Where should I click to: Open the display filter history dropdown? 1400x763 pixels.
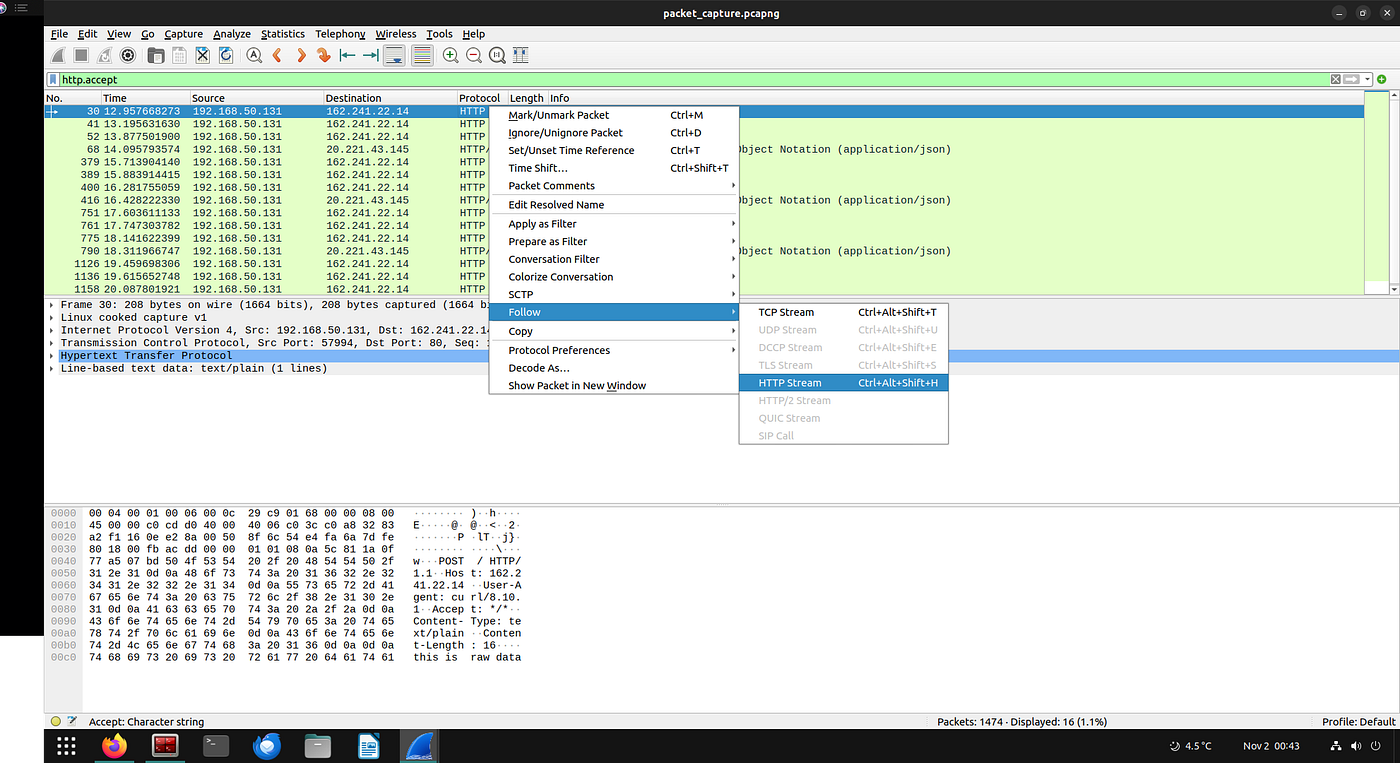click(x=1367, y=79)
